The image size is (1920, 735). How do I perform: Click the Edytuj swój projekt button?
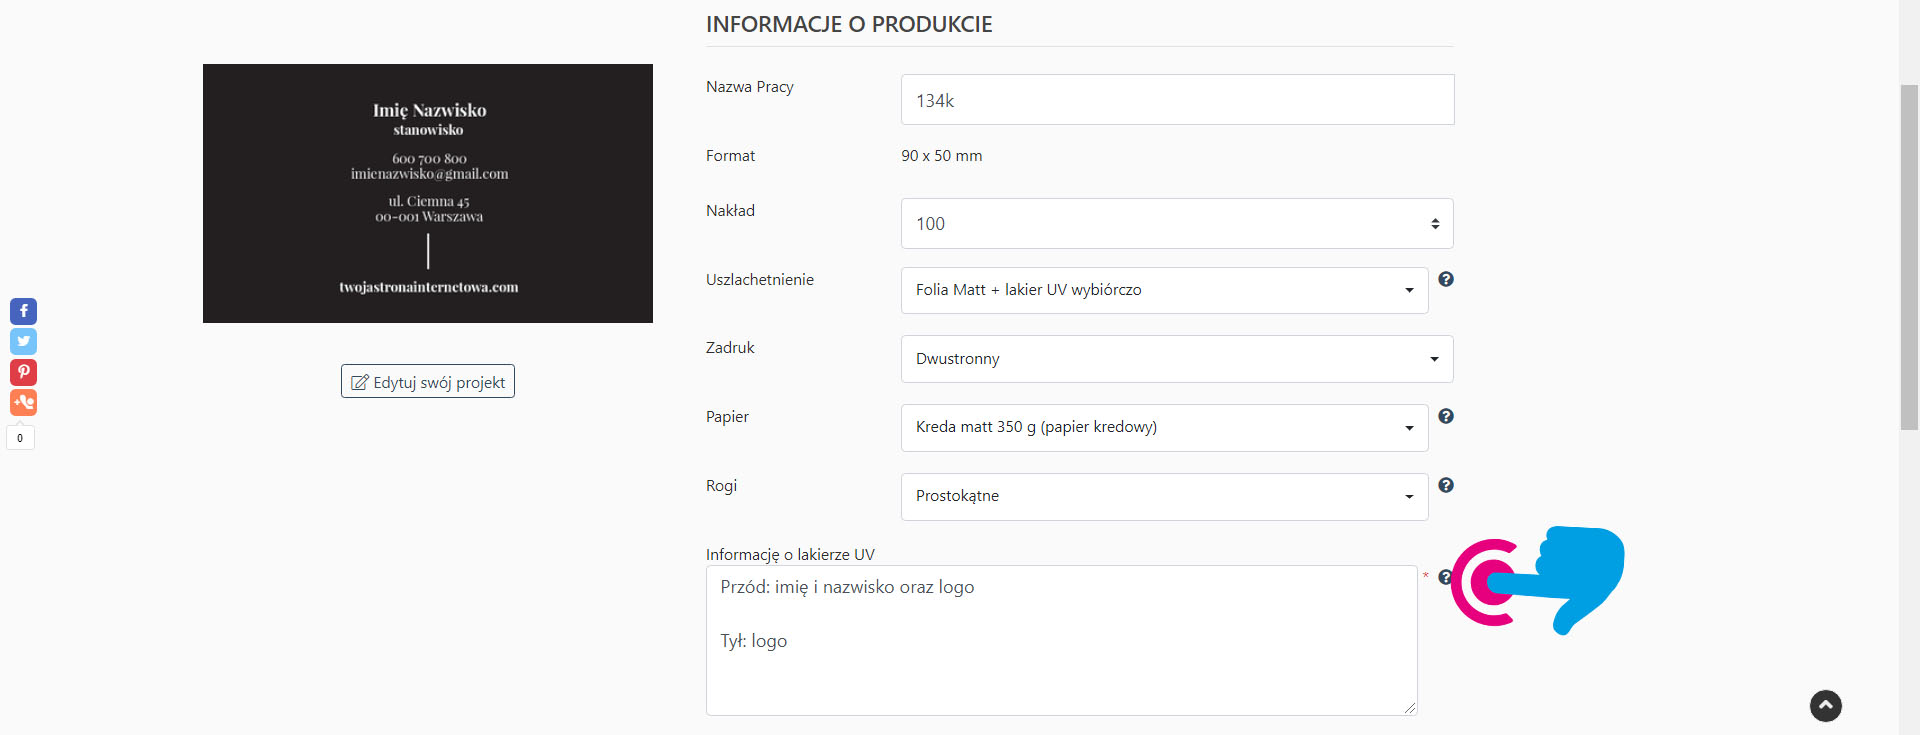pos(428,382)
